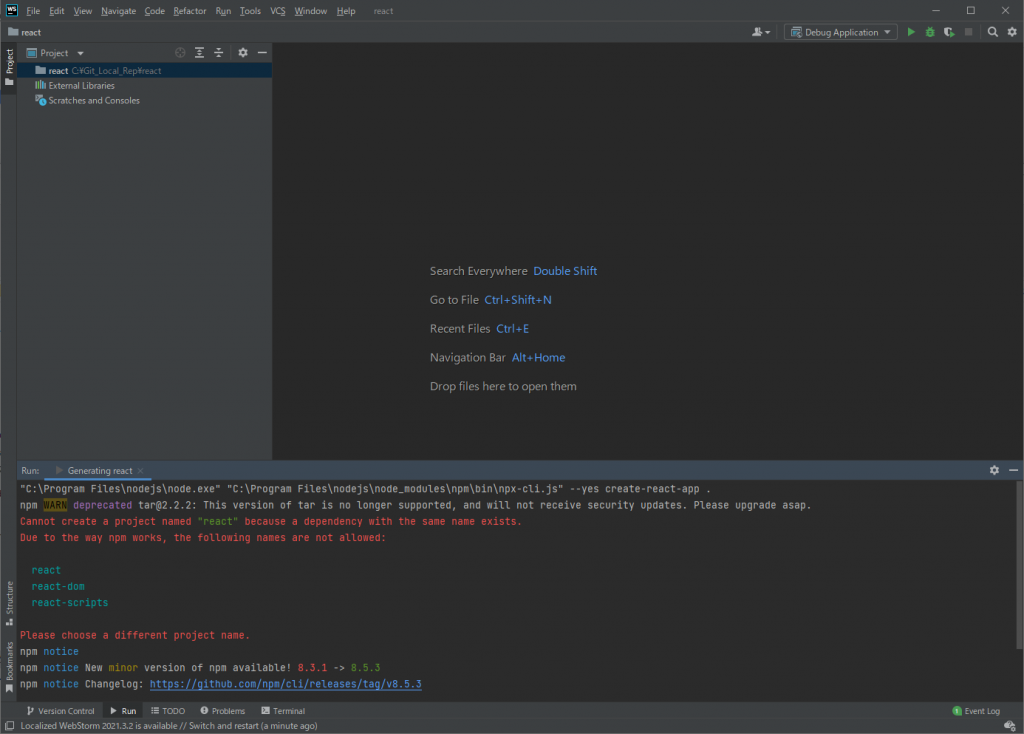Open Code With Me user icon

761,32
